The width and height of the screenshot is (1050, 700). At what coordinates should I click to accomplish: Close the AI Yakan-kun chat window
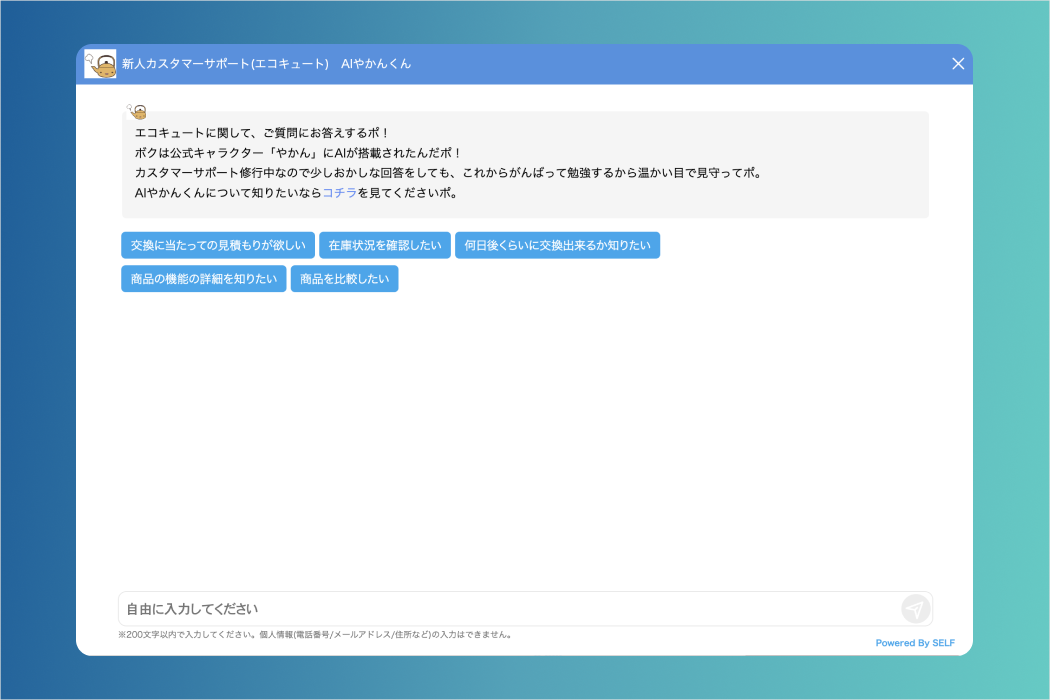click(958, 64)
